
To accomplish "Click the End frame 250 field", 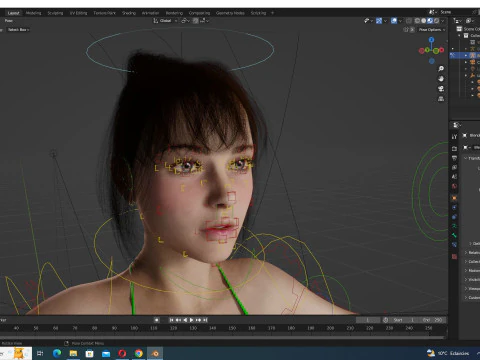I will coord(433,320).
